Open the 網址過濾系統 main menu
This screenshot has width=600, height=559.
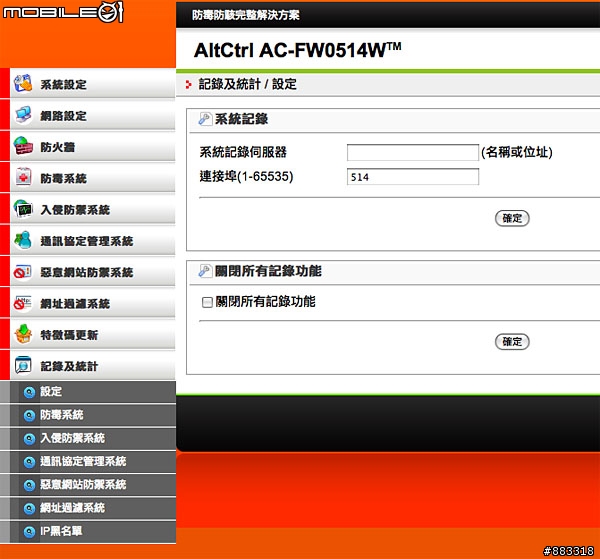coord(93,303)
